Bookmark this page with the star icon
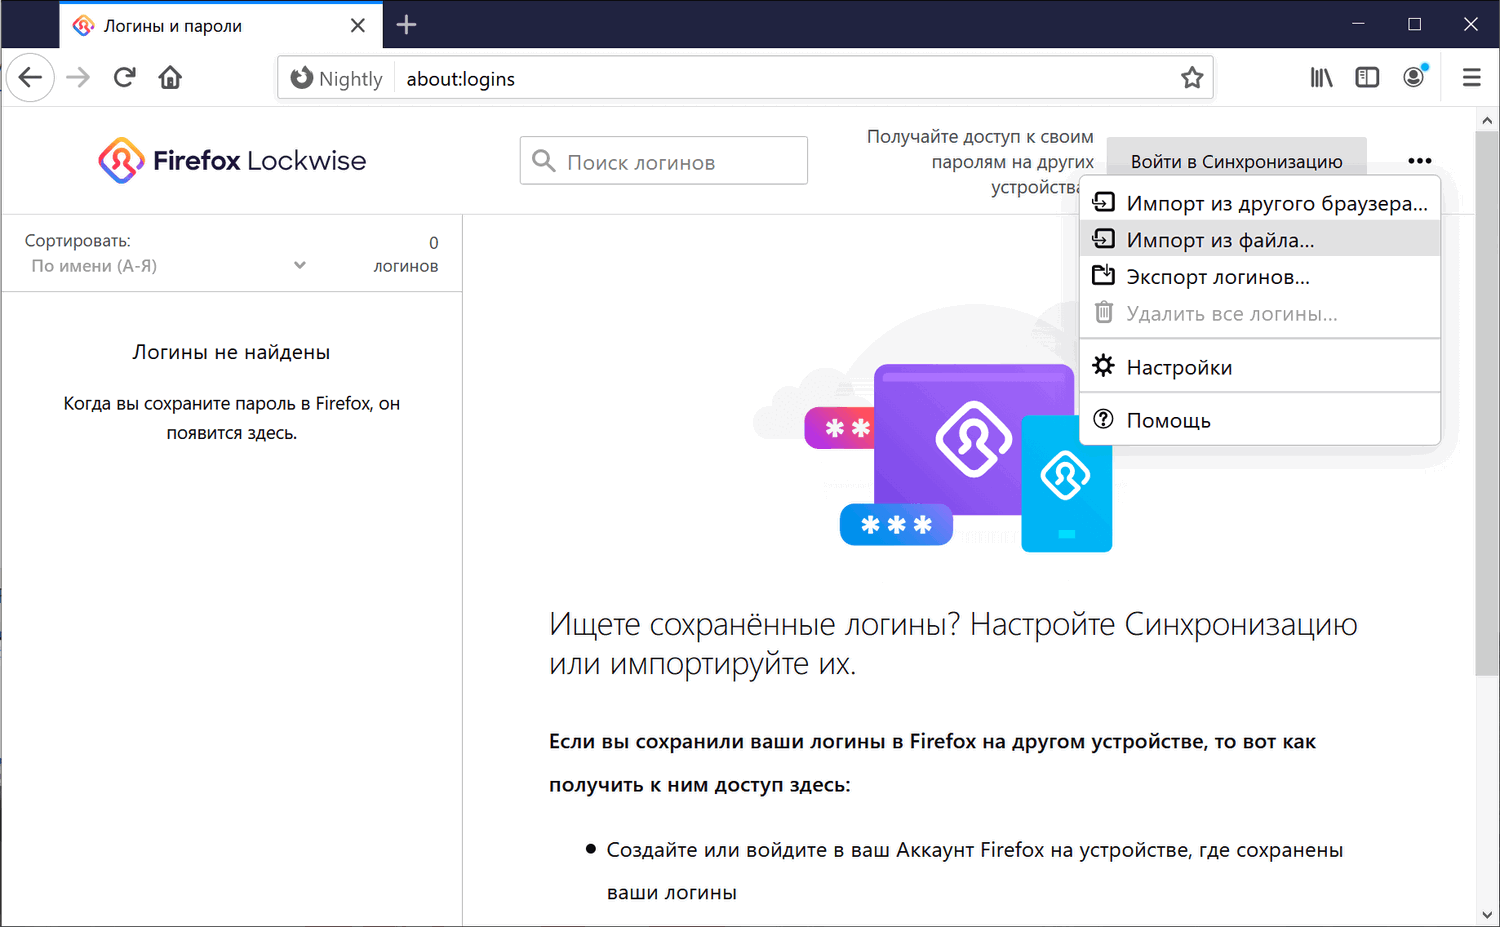 click(x=1192, y=78)
